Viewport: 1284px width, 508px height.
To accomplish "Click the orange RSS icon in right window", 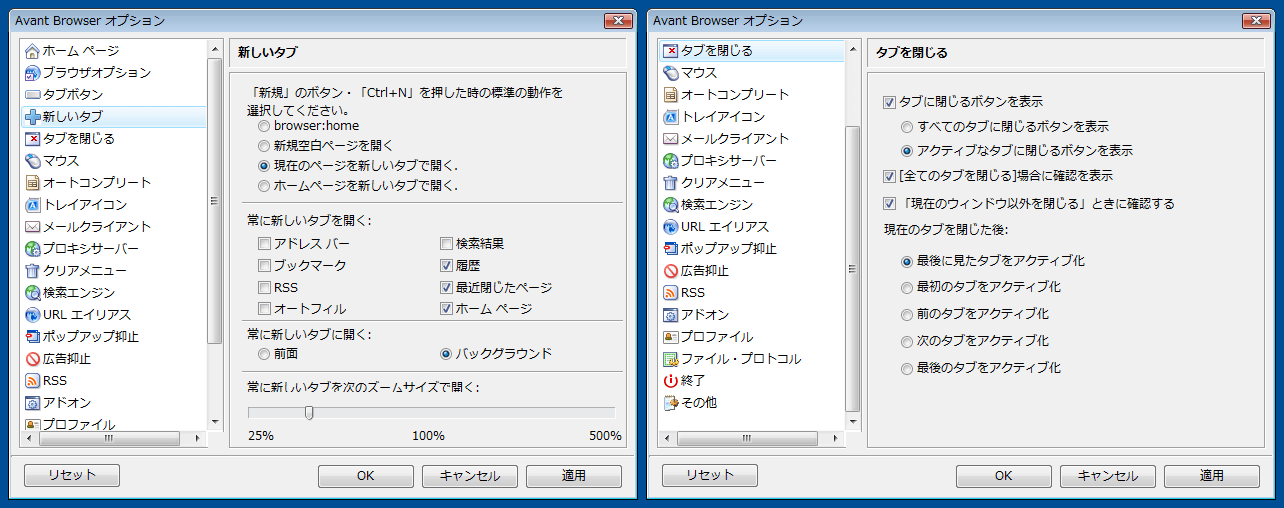I will (x=671, y=293).
